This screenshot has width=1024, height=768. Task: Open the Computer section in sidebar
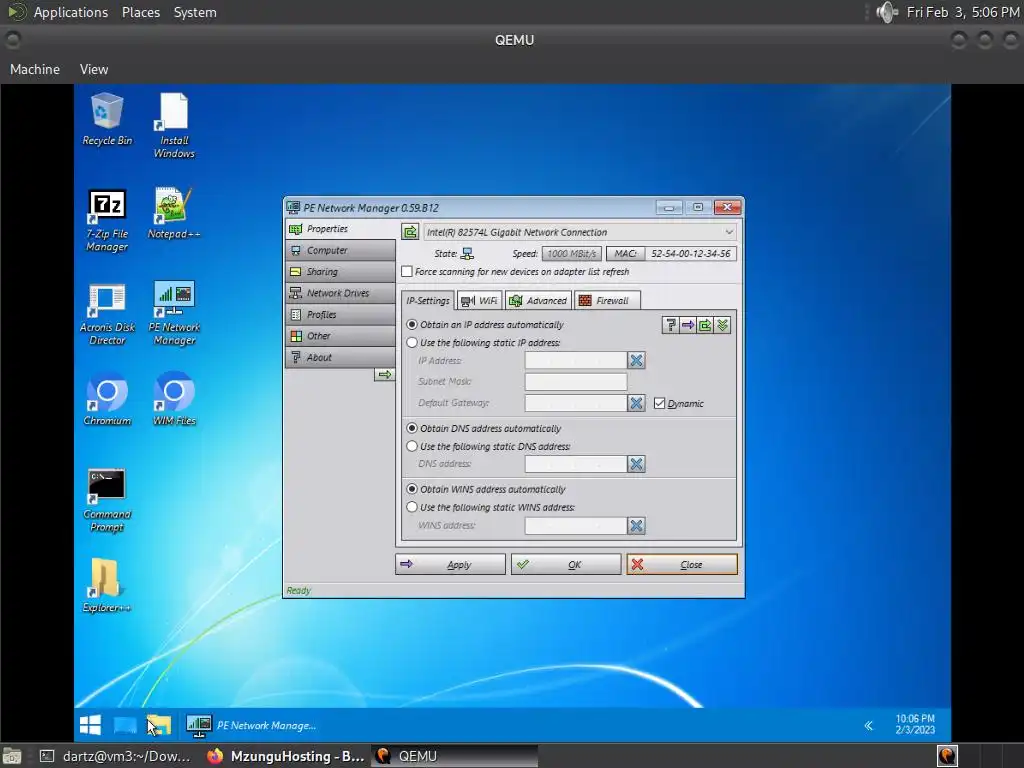point(340,250)
